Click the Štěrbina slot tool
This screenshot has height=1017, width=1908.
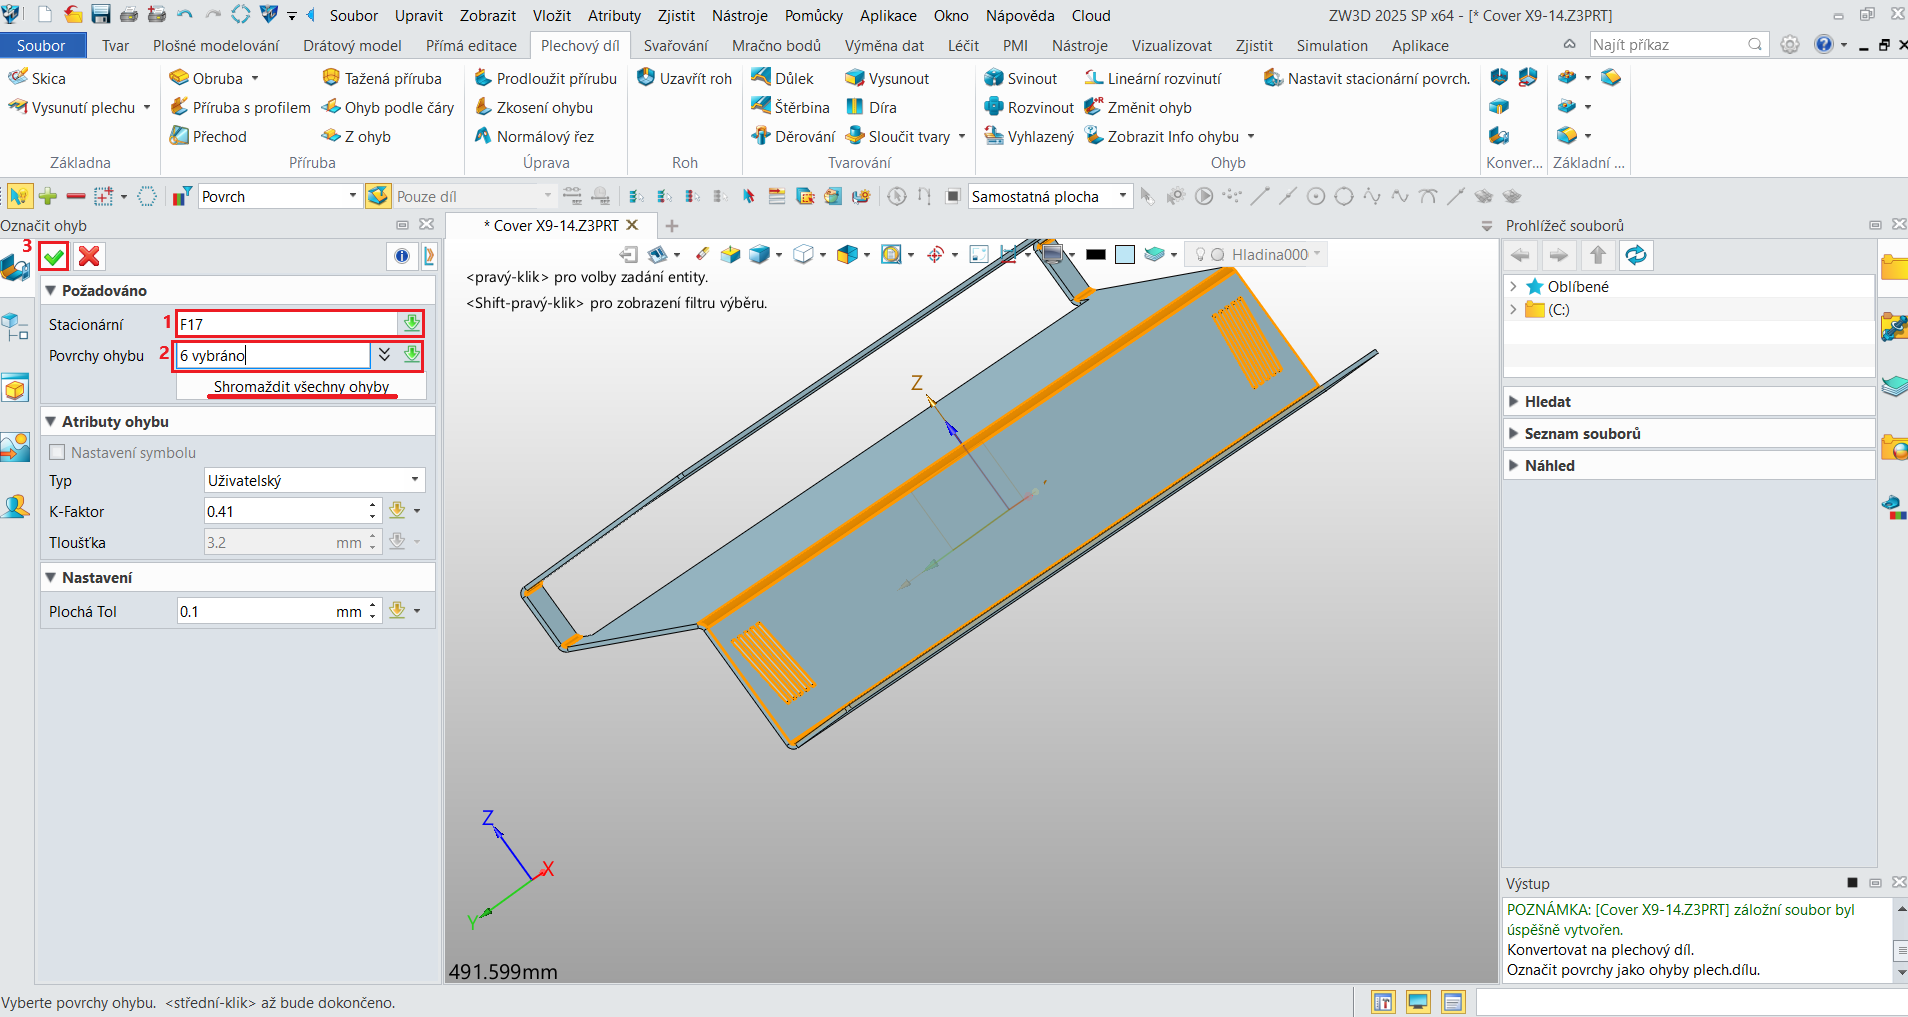[x=790, y=107]
